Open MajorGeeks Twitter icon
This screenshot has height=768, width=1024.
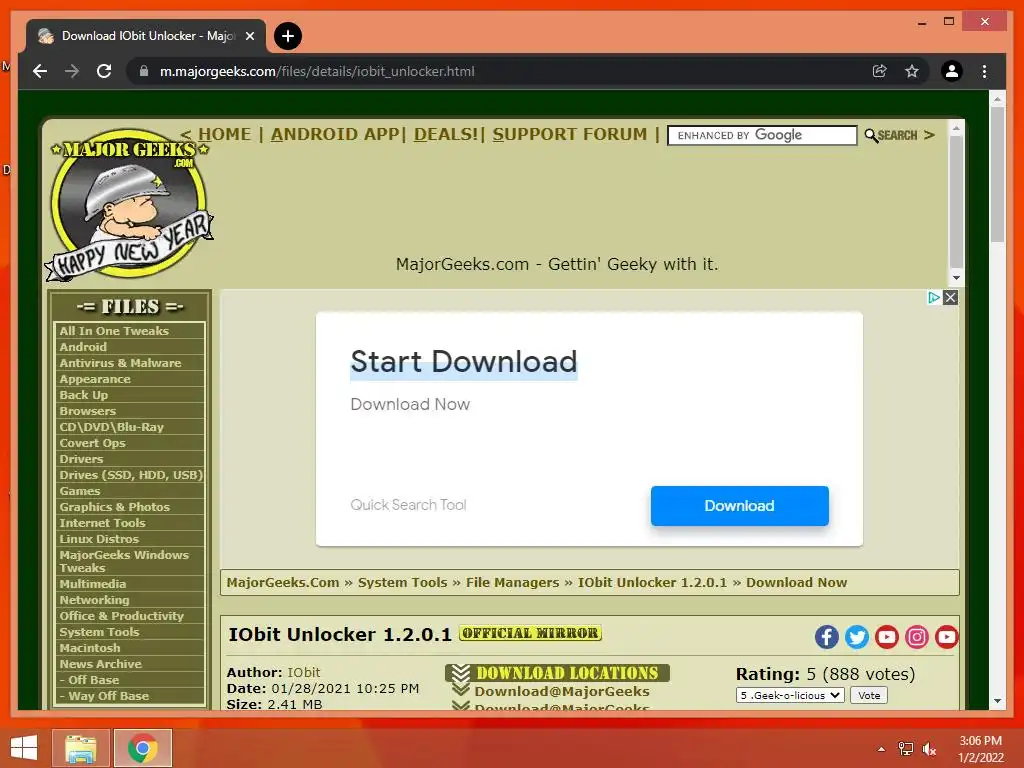[857, 637]
